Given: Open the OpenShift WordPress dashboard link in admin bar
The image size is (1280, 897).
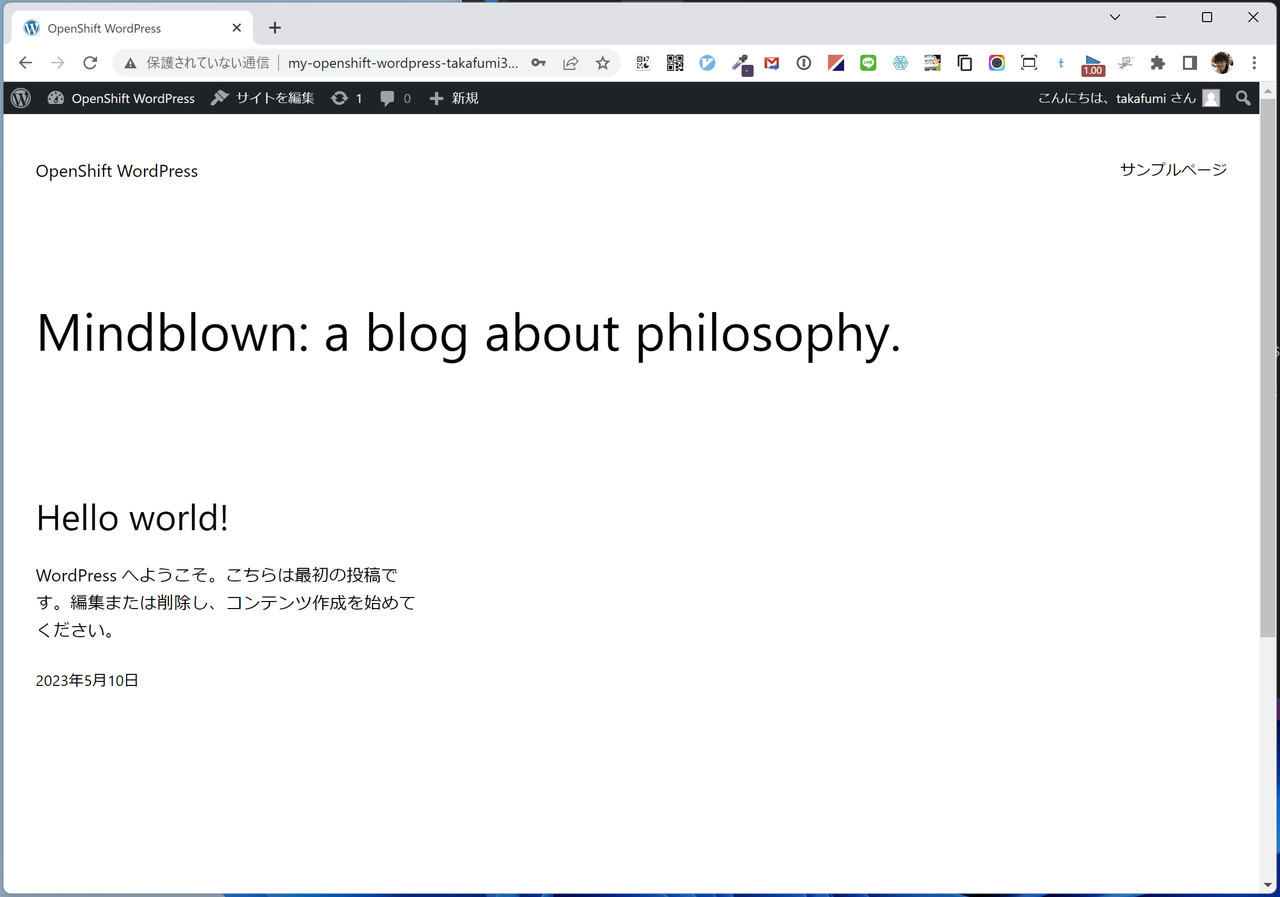Looking at the screenshot, I should (121, 98).
